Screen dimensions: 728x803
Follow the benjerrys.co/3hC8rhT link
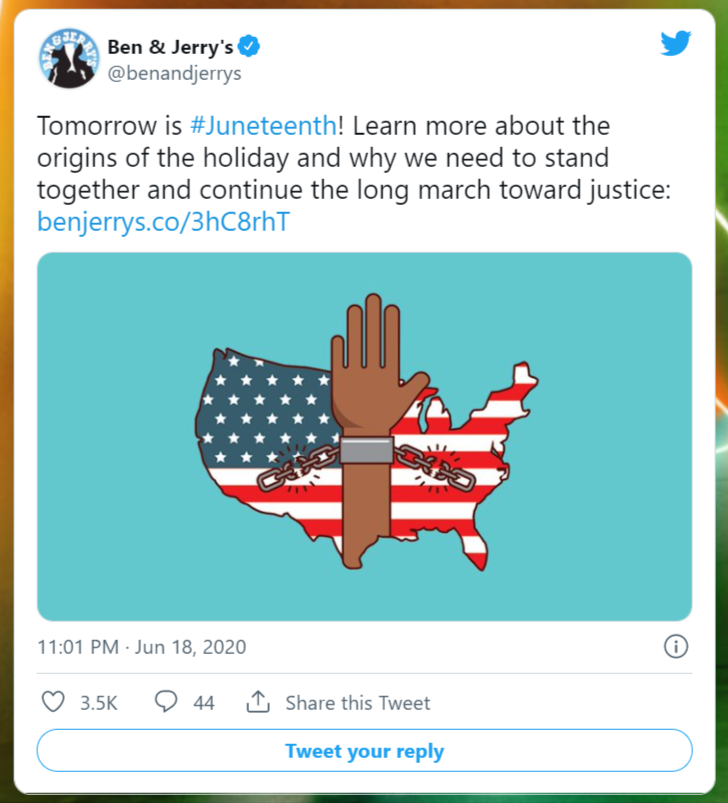pos(163,221)
